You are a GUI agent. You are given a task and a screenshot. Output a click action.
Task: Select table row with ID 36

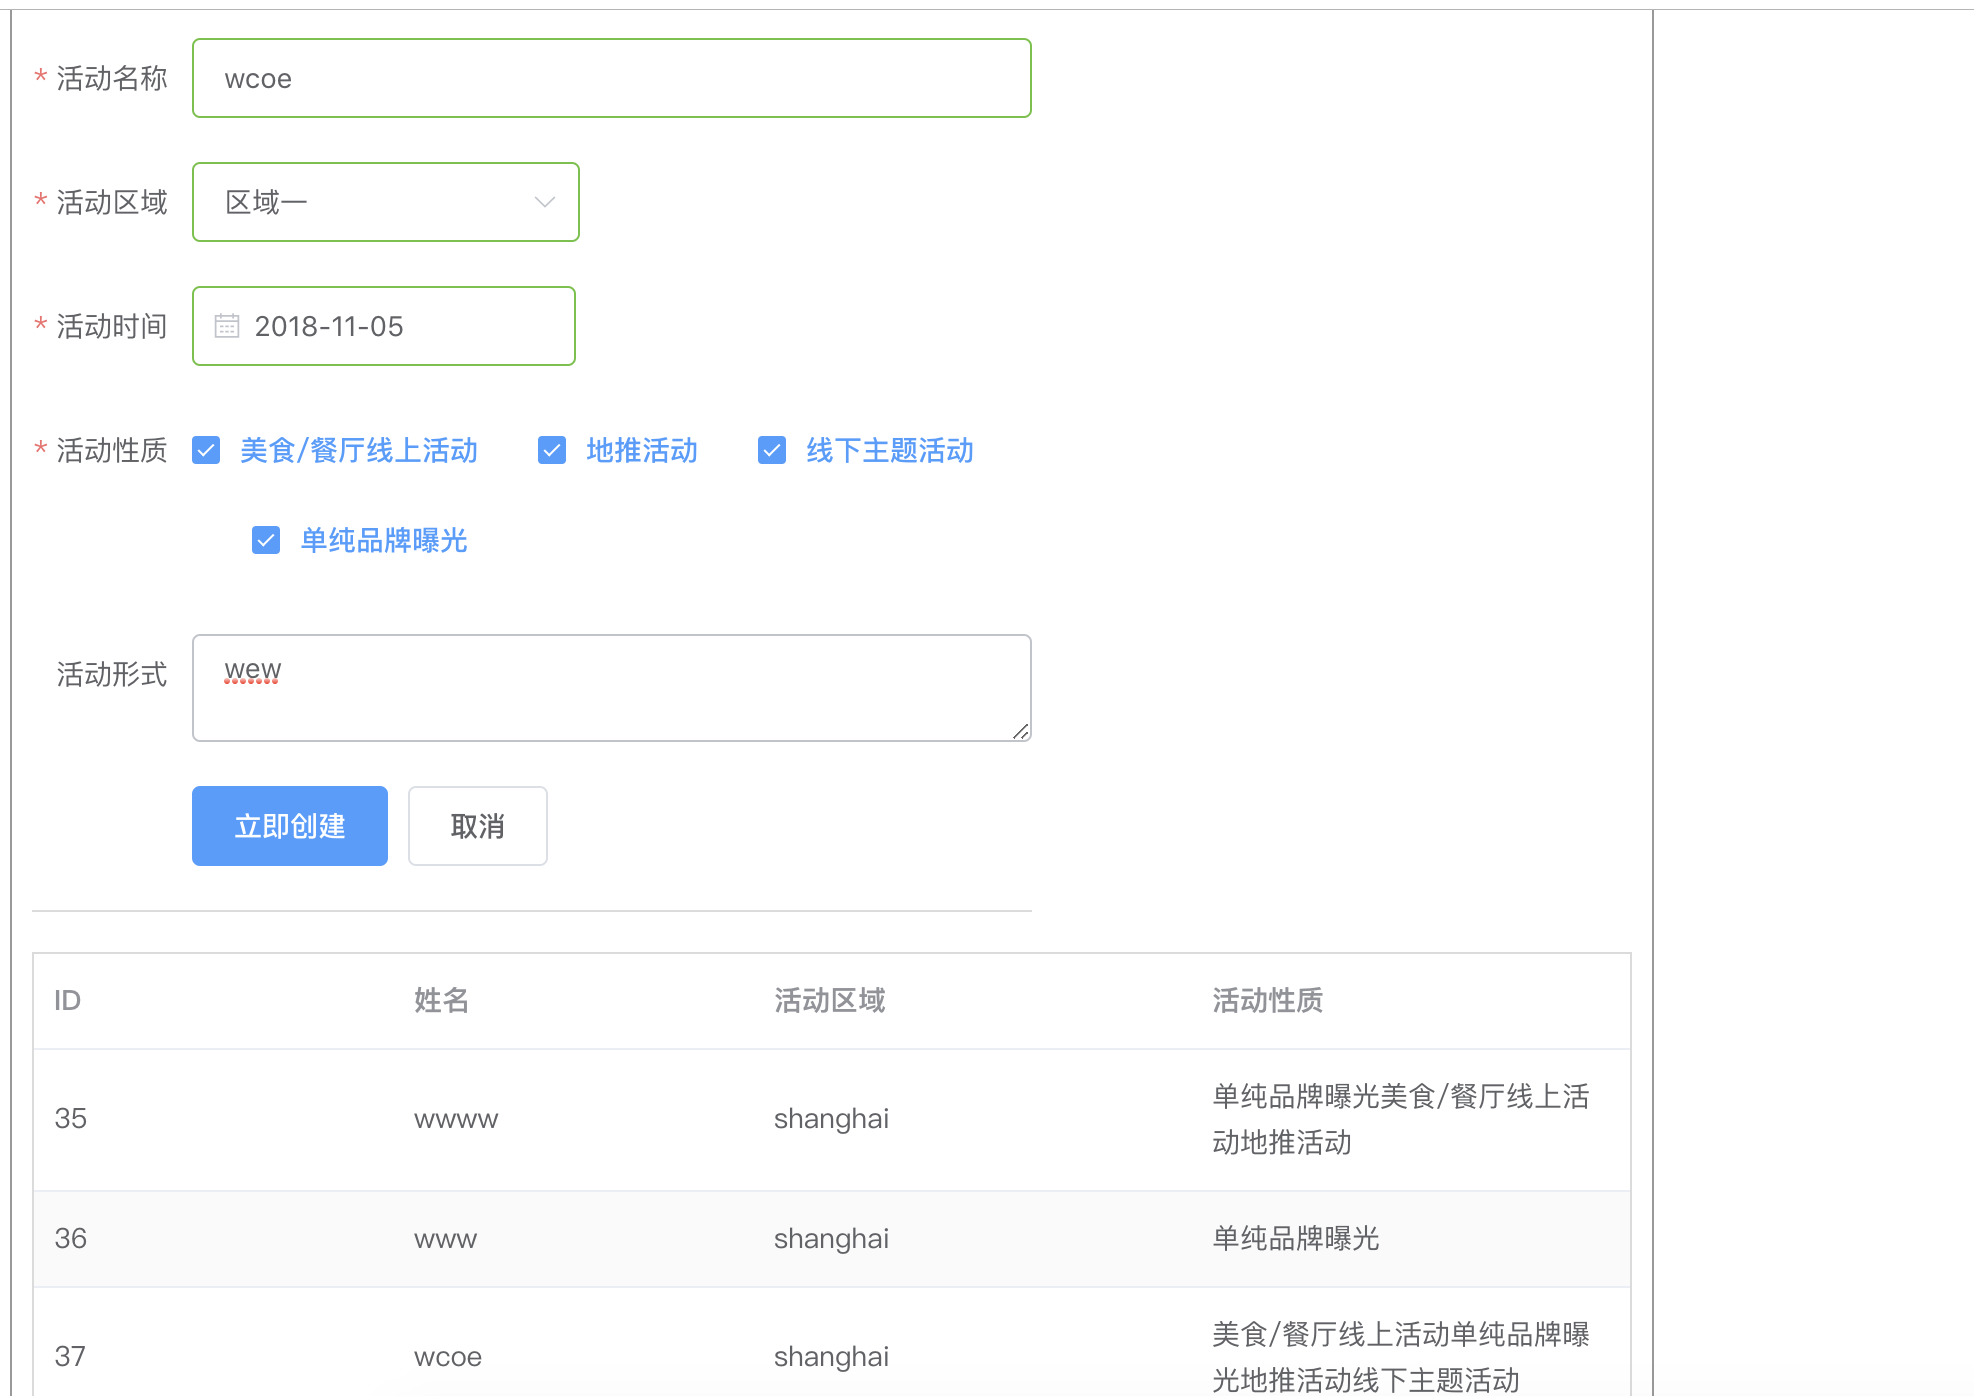pos(71,1239)
